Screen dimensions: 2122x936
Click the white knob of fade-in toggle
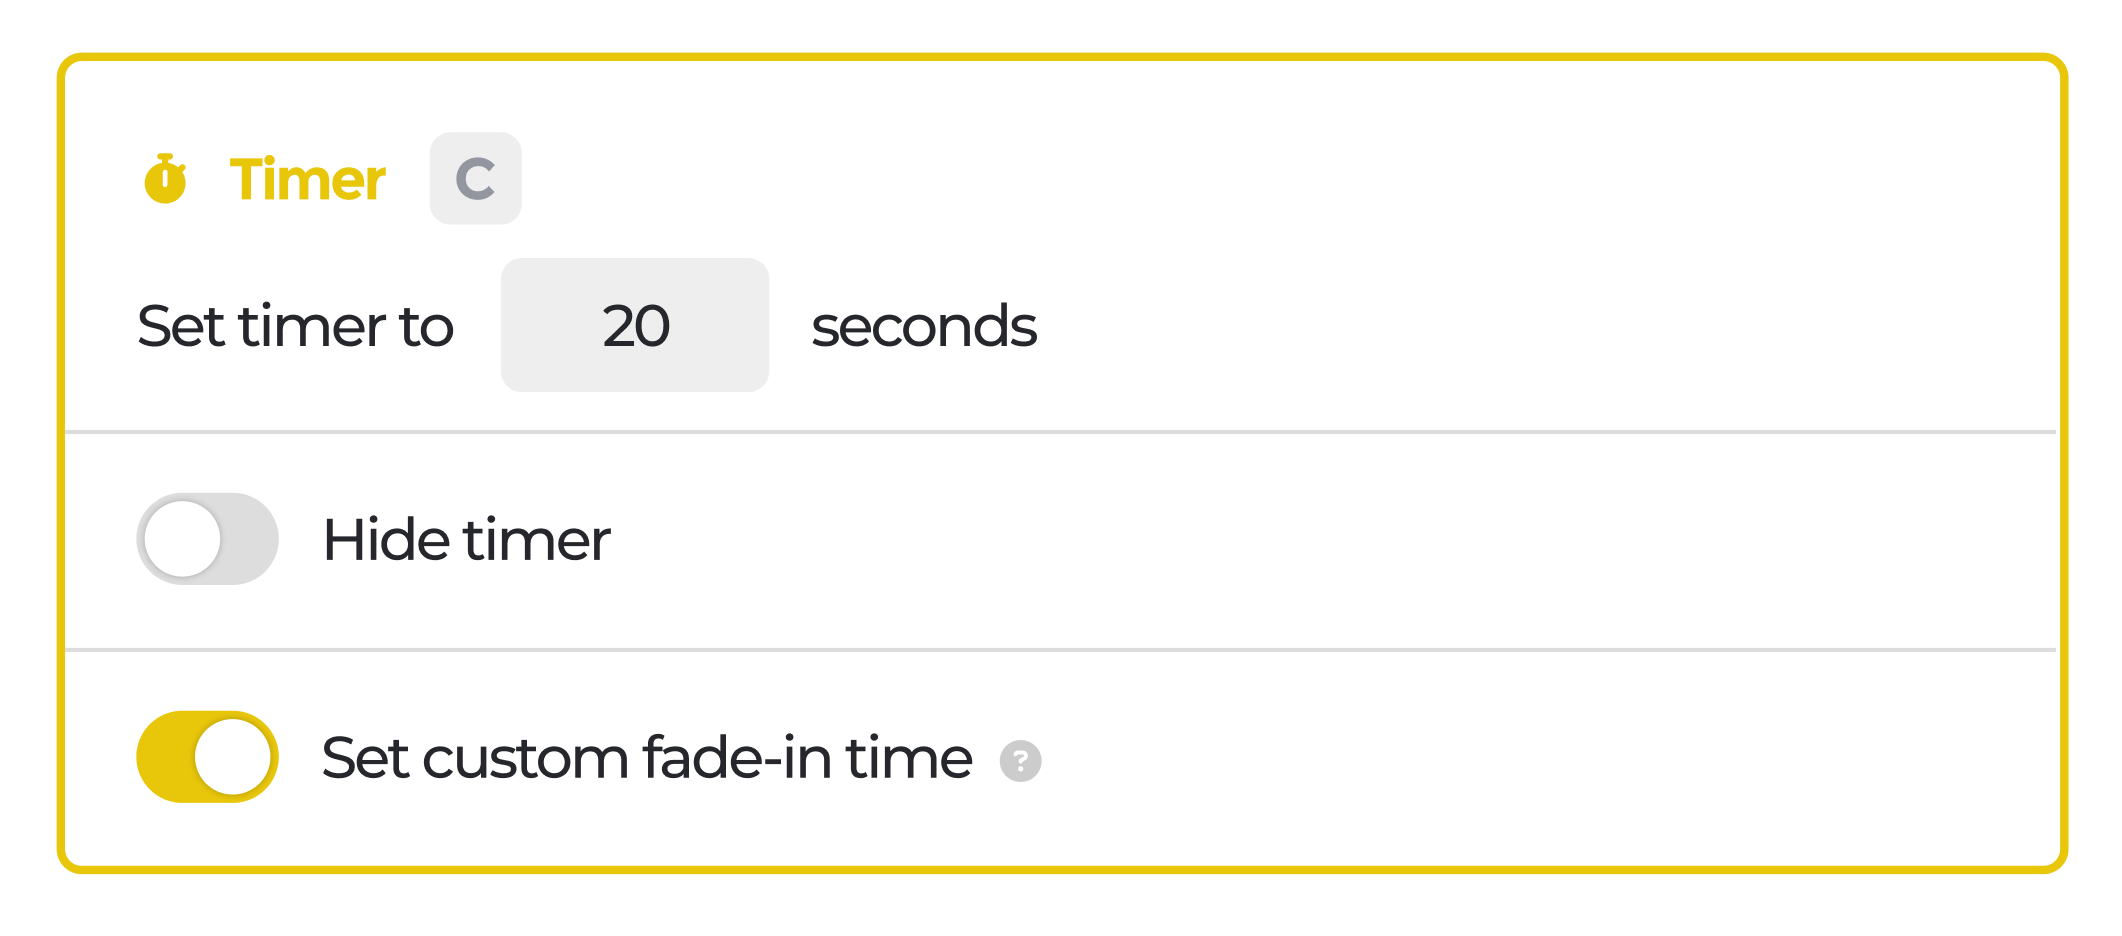(233, 757)
